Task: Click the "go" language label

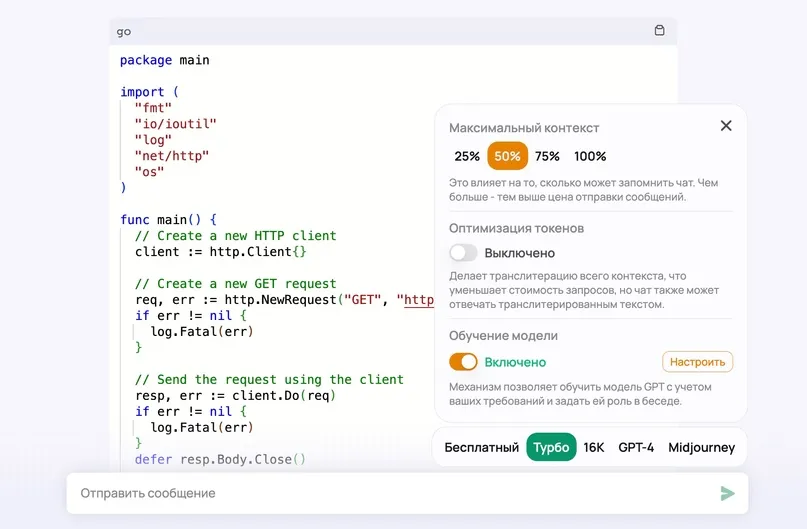Action: point(124,32)
